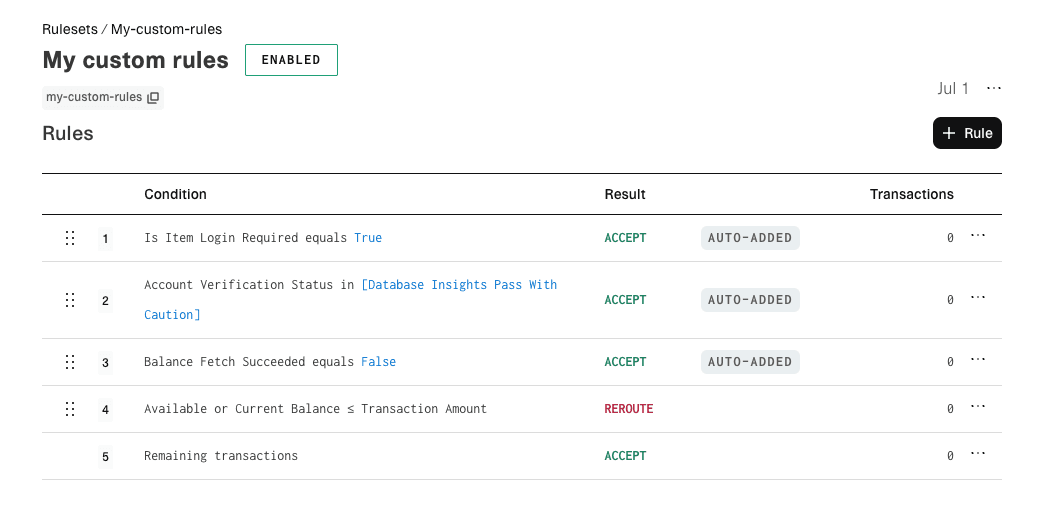The image size is (1050, 515).
Task: Click the ENABLED status badge
Action: pyautogui.click(x=291, y=60)
